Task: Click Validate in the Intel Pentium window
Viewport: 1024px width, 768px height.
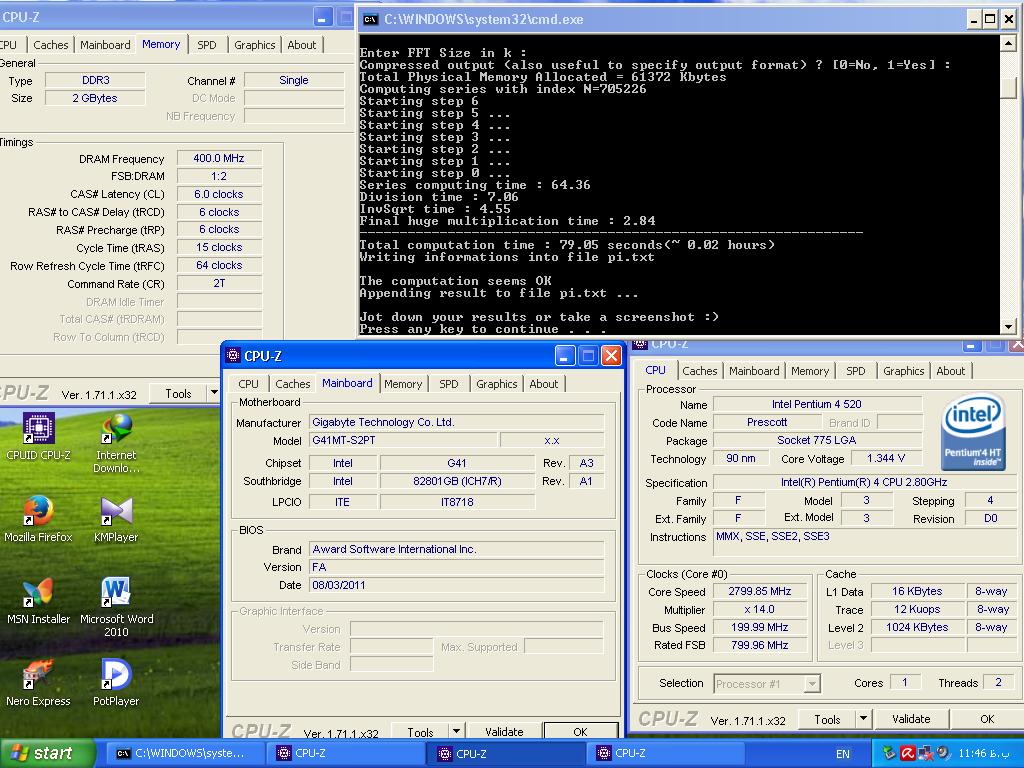Action: (x=911, y=719)
